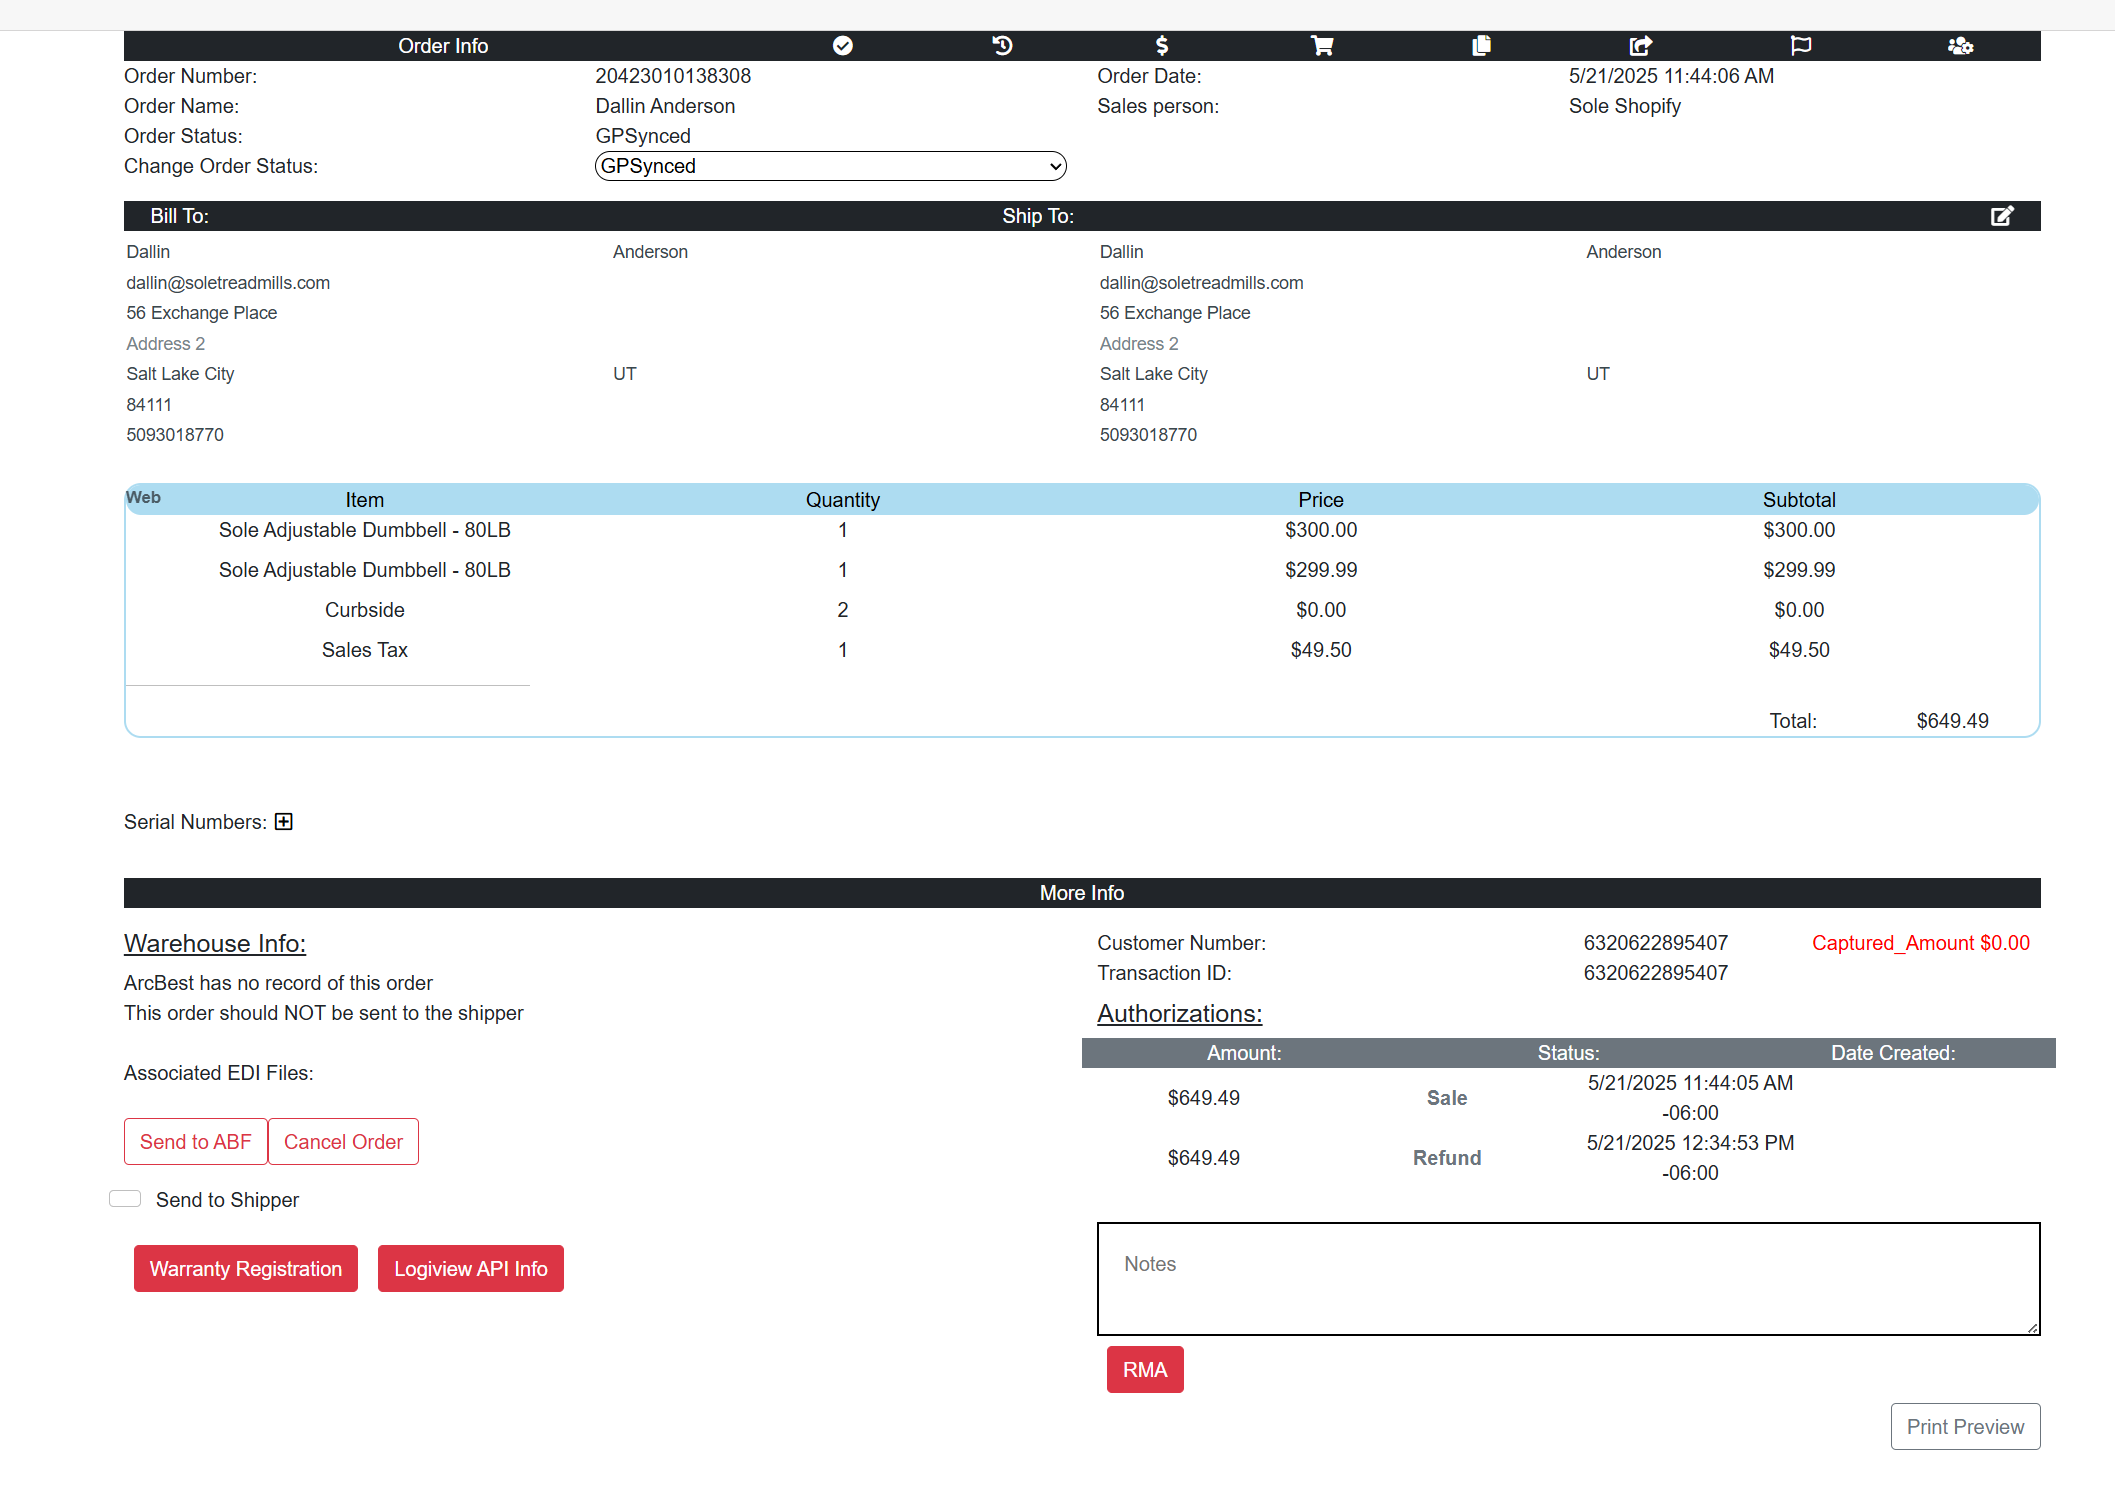Click the copy documents icon
2115x1489 pixels.
[x=1481, y=46]
